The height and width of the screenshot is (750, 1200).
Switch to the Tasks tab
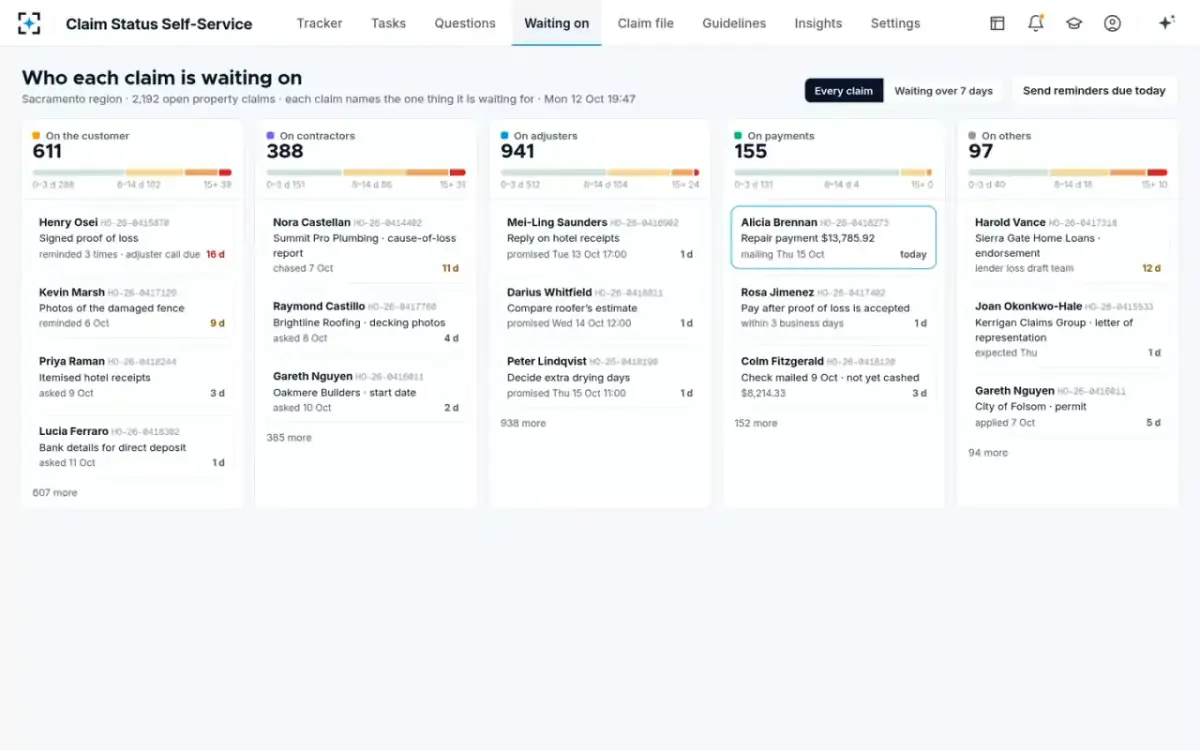(388, 23)
